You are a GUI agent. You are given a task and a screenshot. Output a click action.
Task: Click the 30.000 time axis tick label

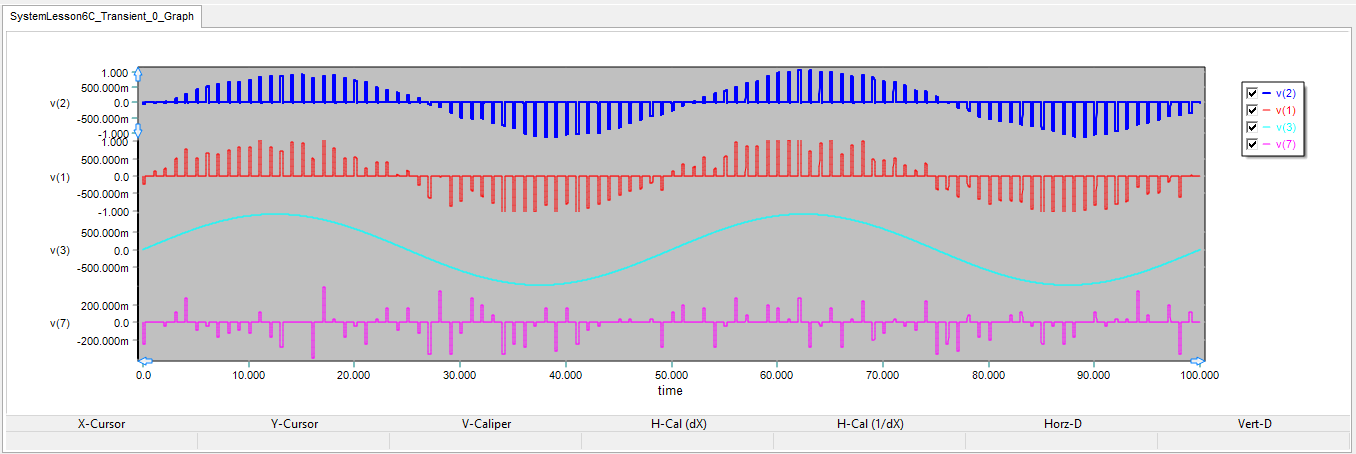point(460,376)
